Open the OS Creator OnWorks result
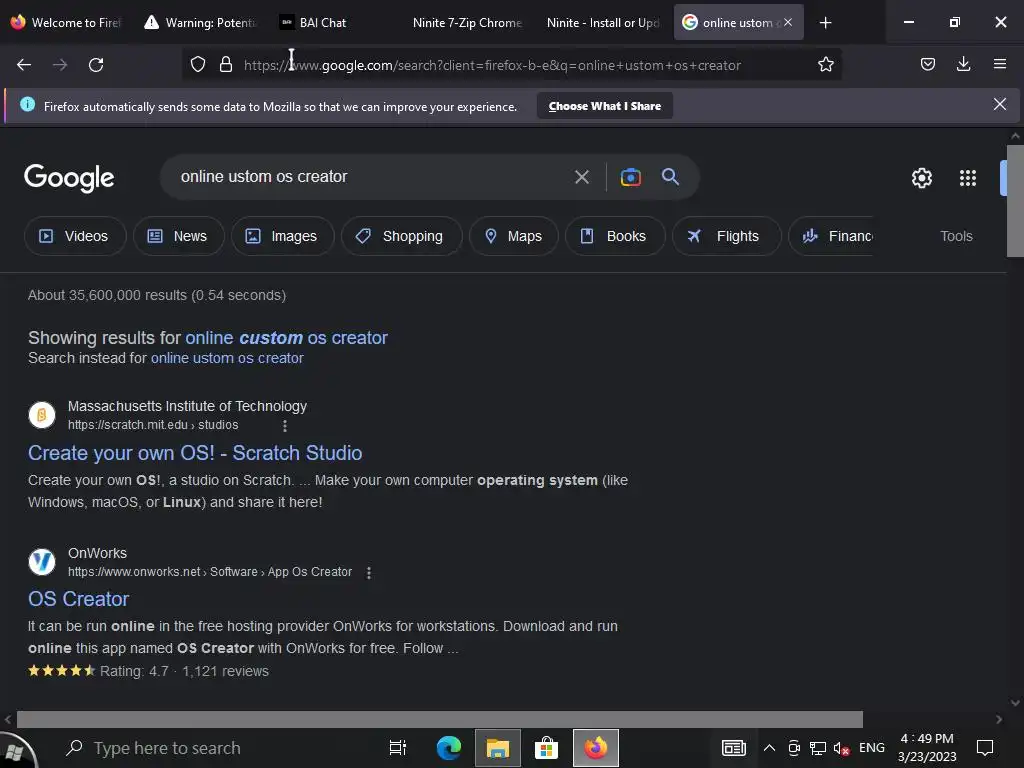This screenshot has height=768, width=1024. pos(78,599)
